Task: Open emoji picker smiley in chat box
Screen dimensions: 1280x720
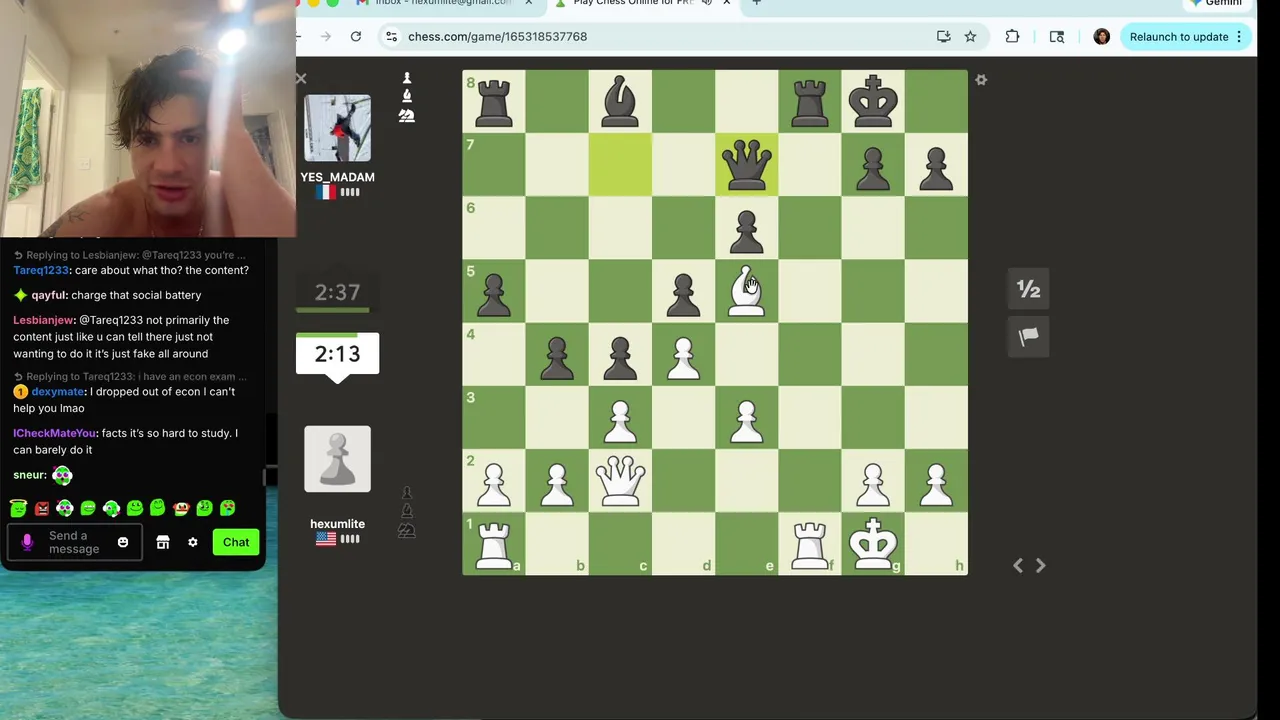Action: click(123, 542)
